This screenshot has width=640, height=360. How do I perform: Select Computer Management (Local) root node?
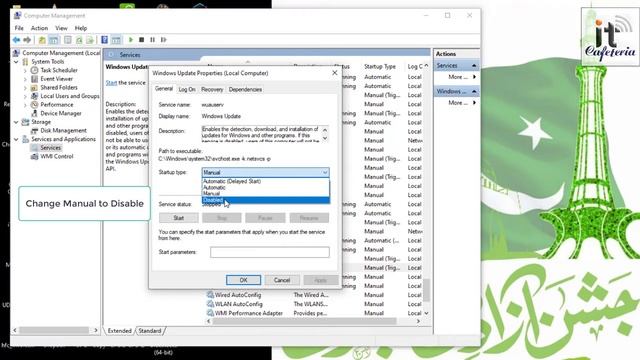(61, 53)
